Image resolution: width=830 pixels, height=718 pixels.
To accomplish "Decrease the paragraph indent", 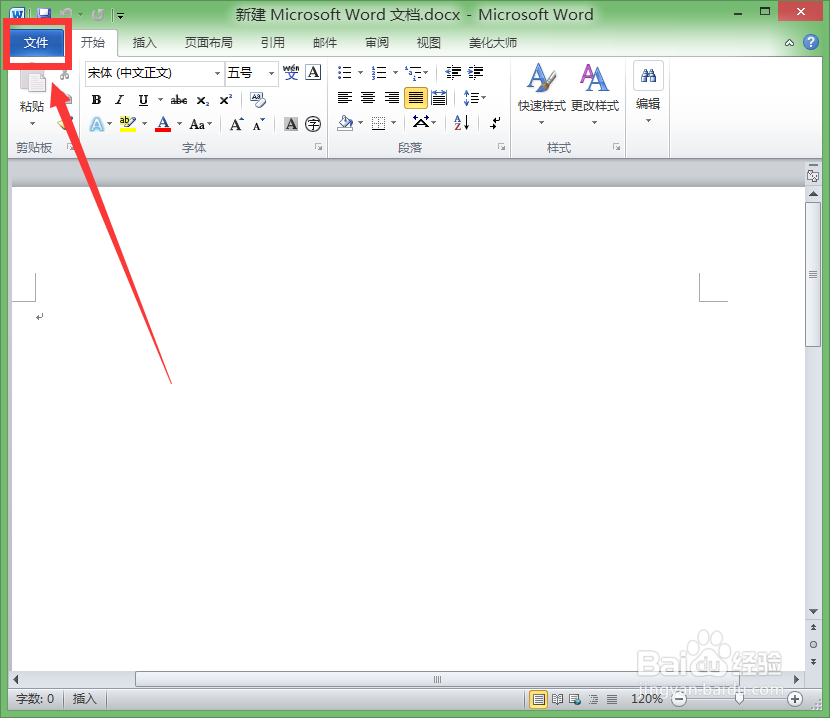I will click(453, 73).
